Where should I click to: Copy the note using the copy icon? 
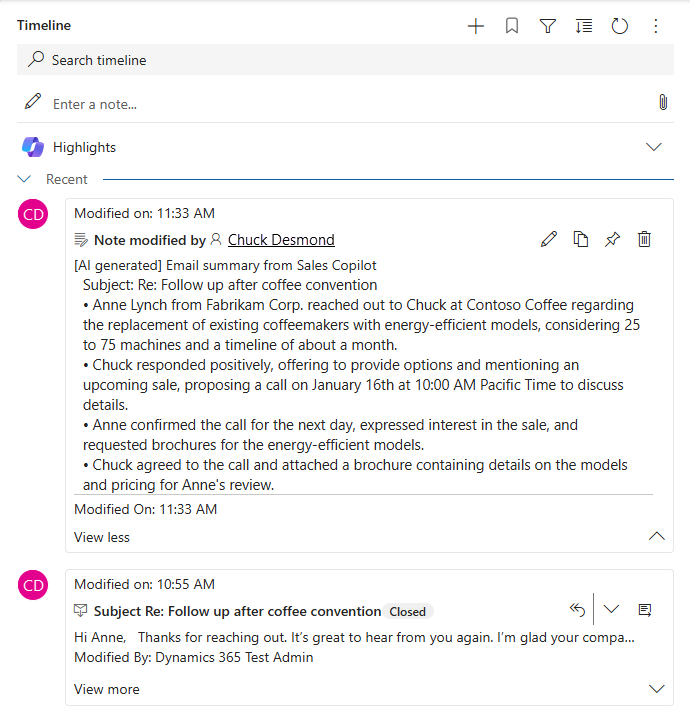[x=581, y=239]
